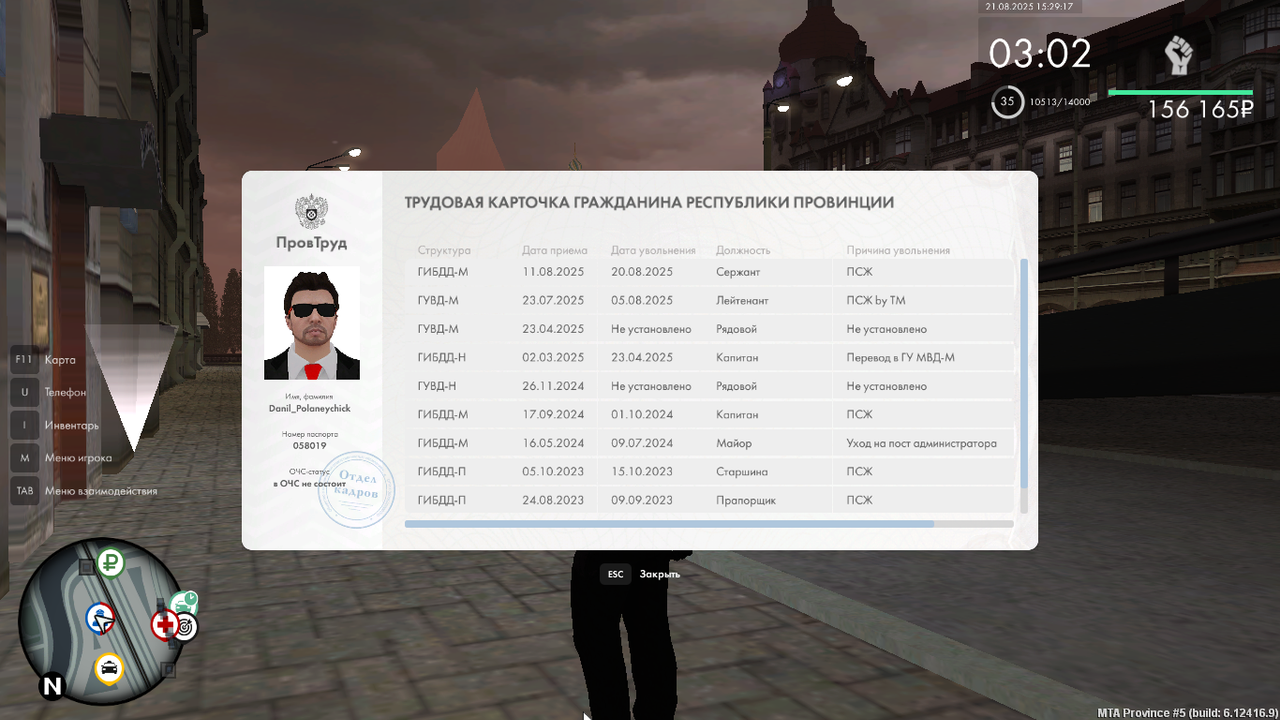
Task: Open the Меню взаимодействия entry
Action: 101,491
